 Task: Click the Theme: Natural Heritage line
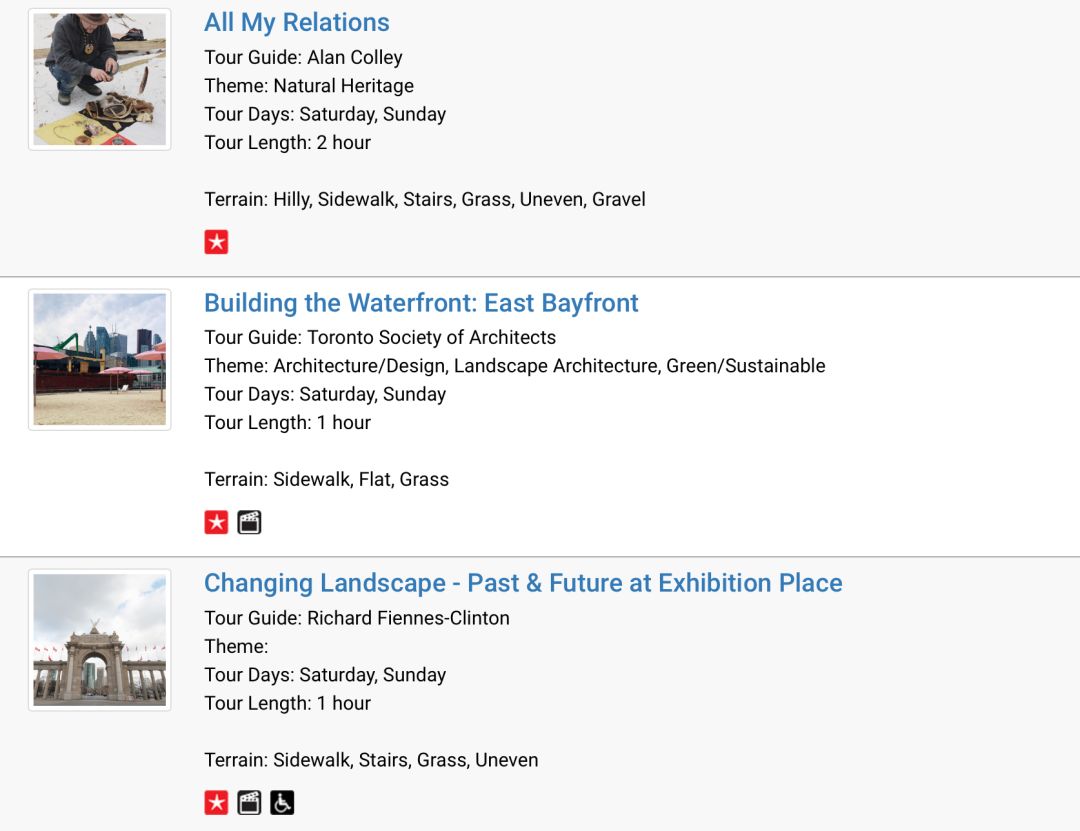[x=309, y=85]
